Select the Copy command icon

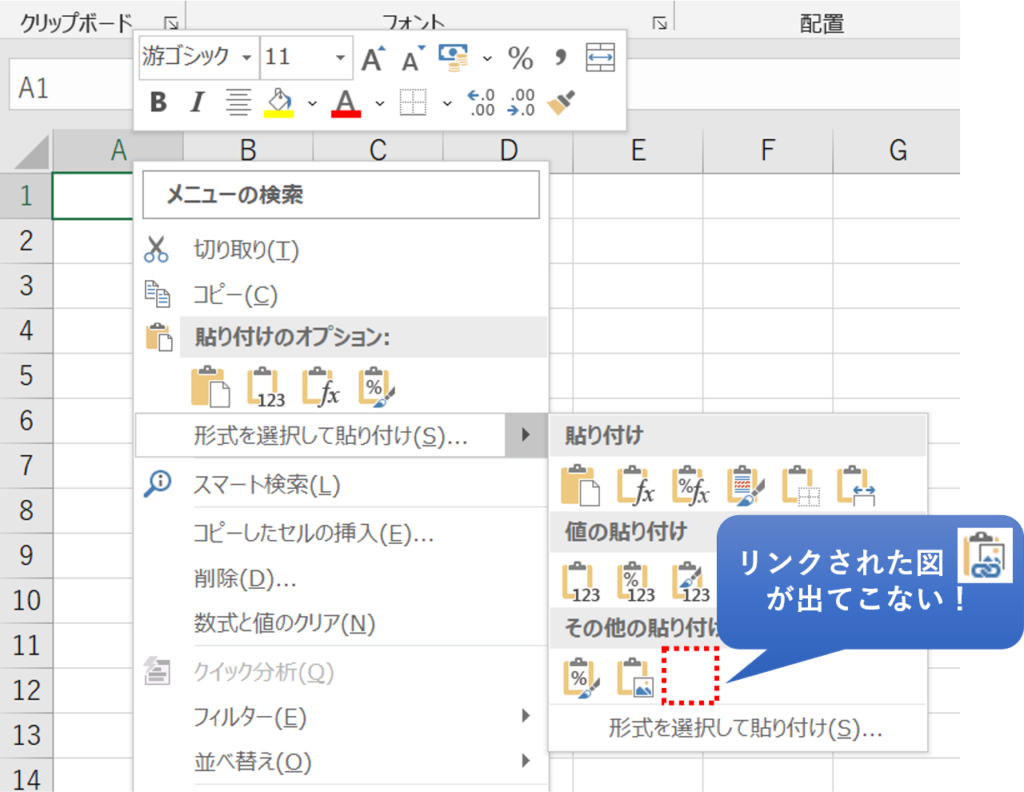157,294
